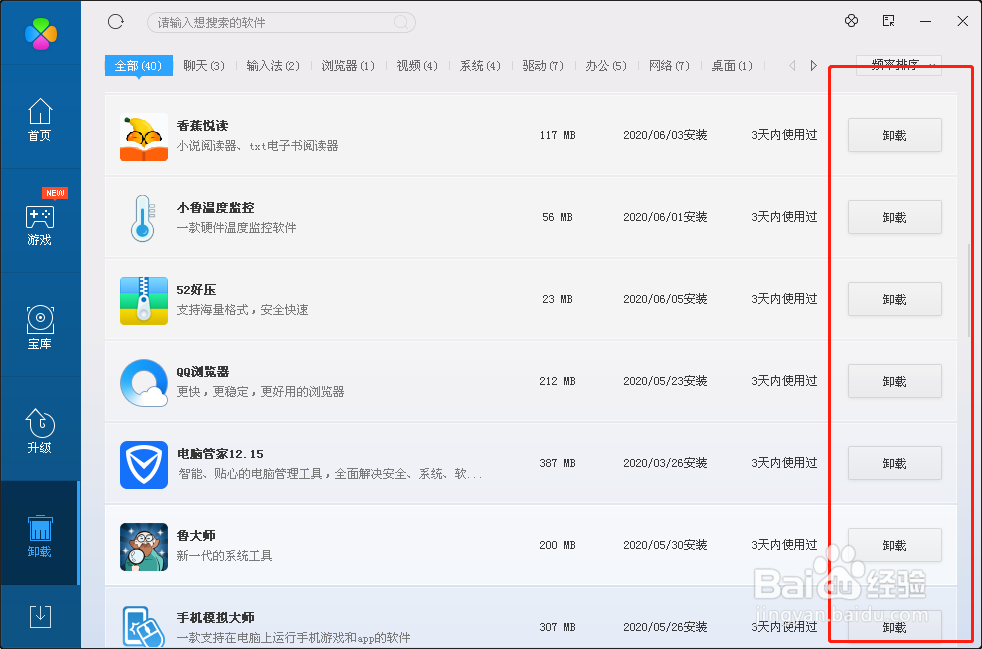Click the 2020/03/26安装 date text

[x=665, y=464]
